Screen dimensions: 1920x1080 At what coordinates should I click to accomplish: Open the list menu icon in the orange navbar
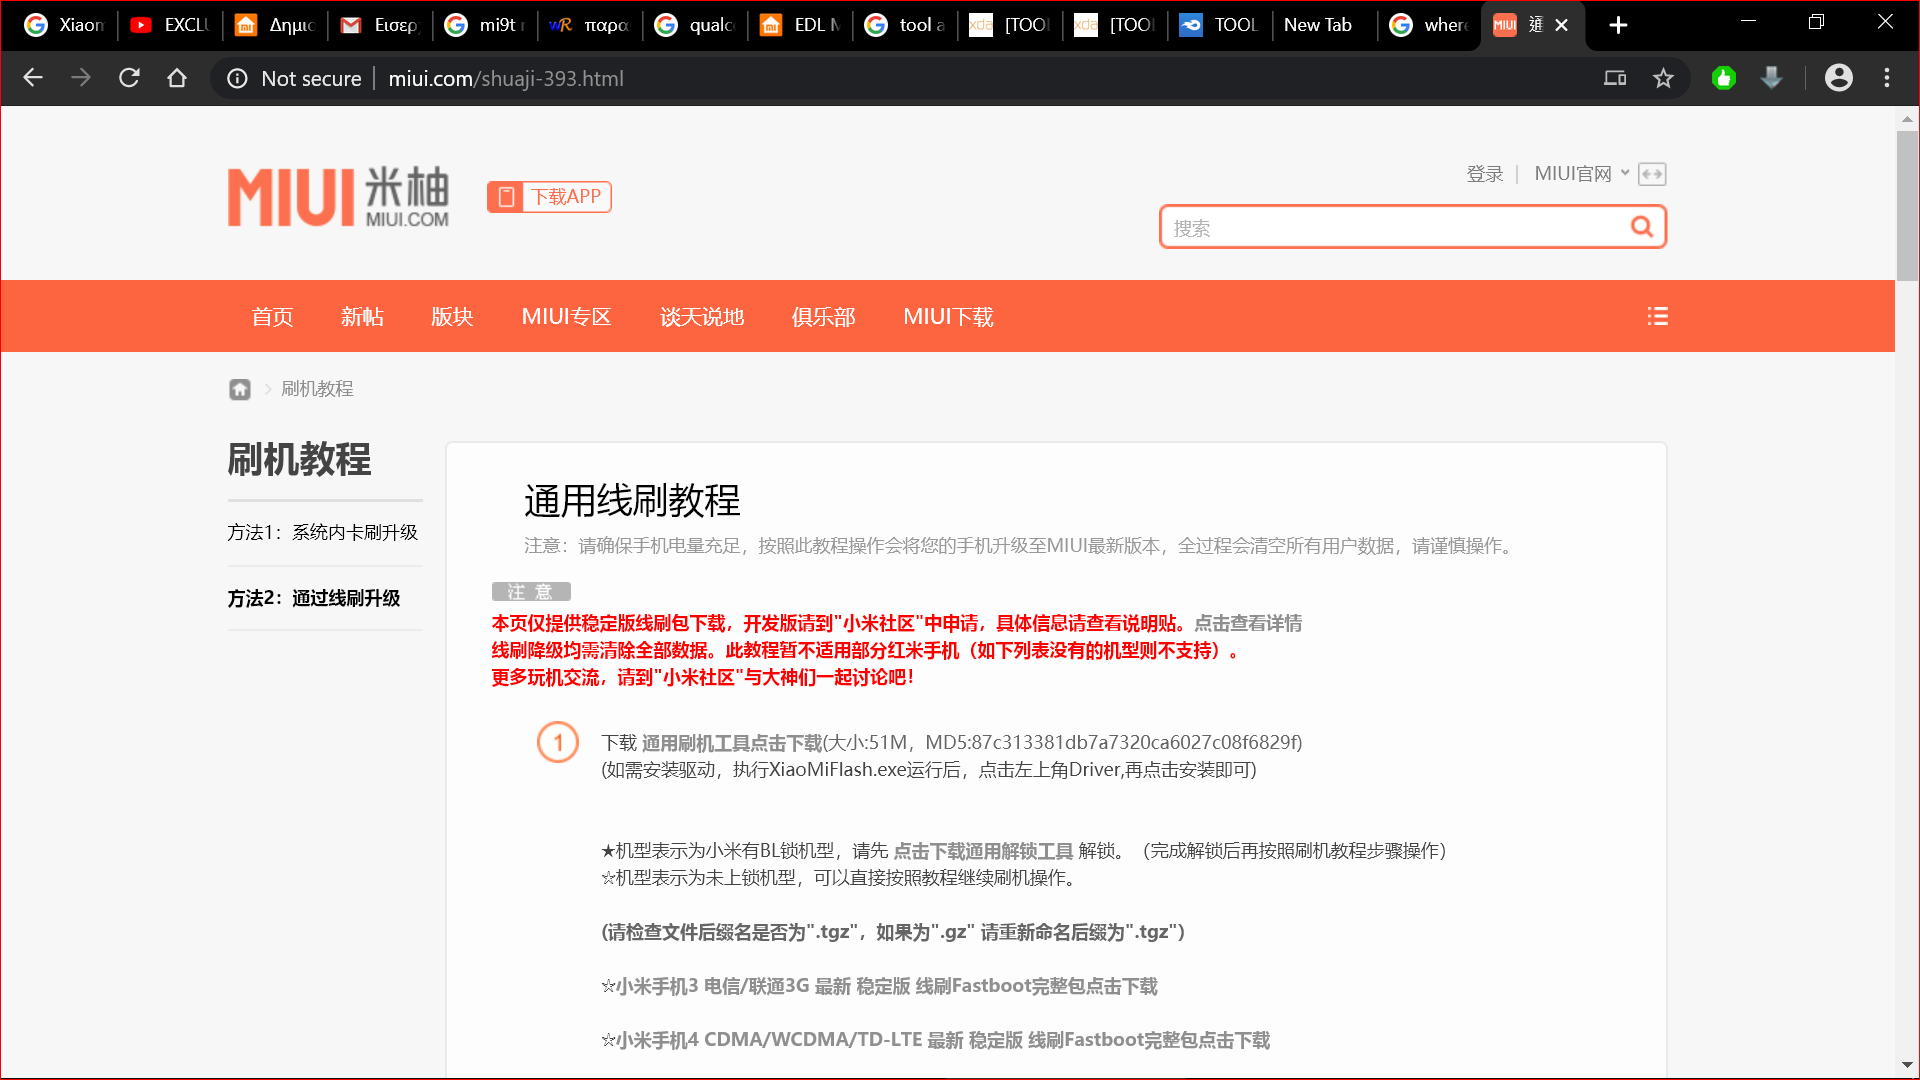coord(1657,316)
